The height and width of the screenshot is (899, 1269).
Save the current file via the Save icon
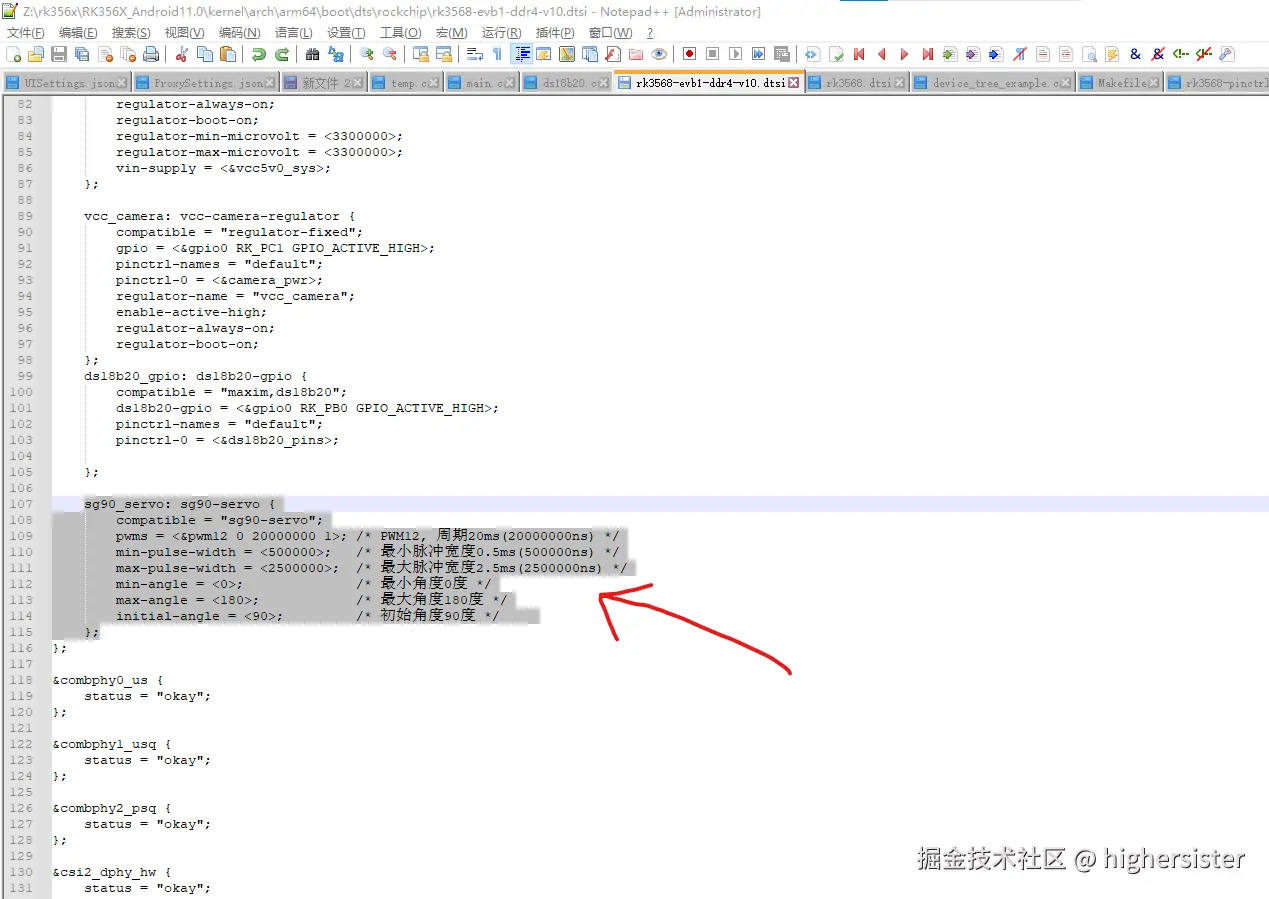[x=58, y=54]
